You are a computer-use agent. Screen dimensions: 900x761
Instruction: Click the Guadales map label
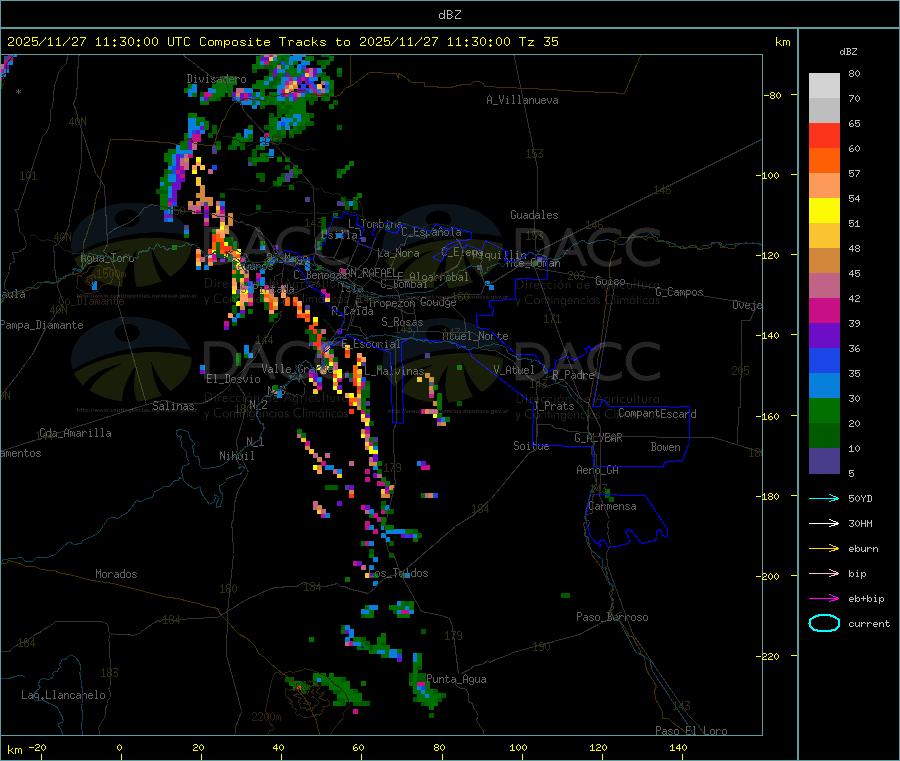[x=534, y=215]
